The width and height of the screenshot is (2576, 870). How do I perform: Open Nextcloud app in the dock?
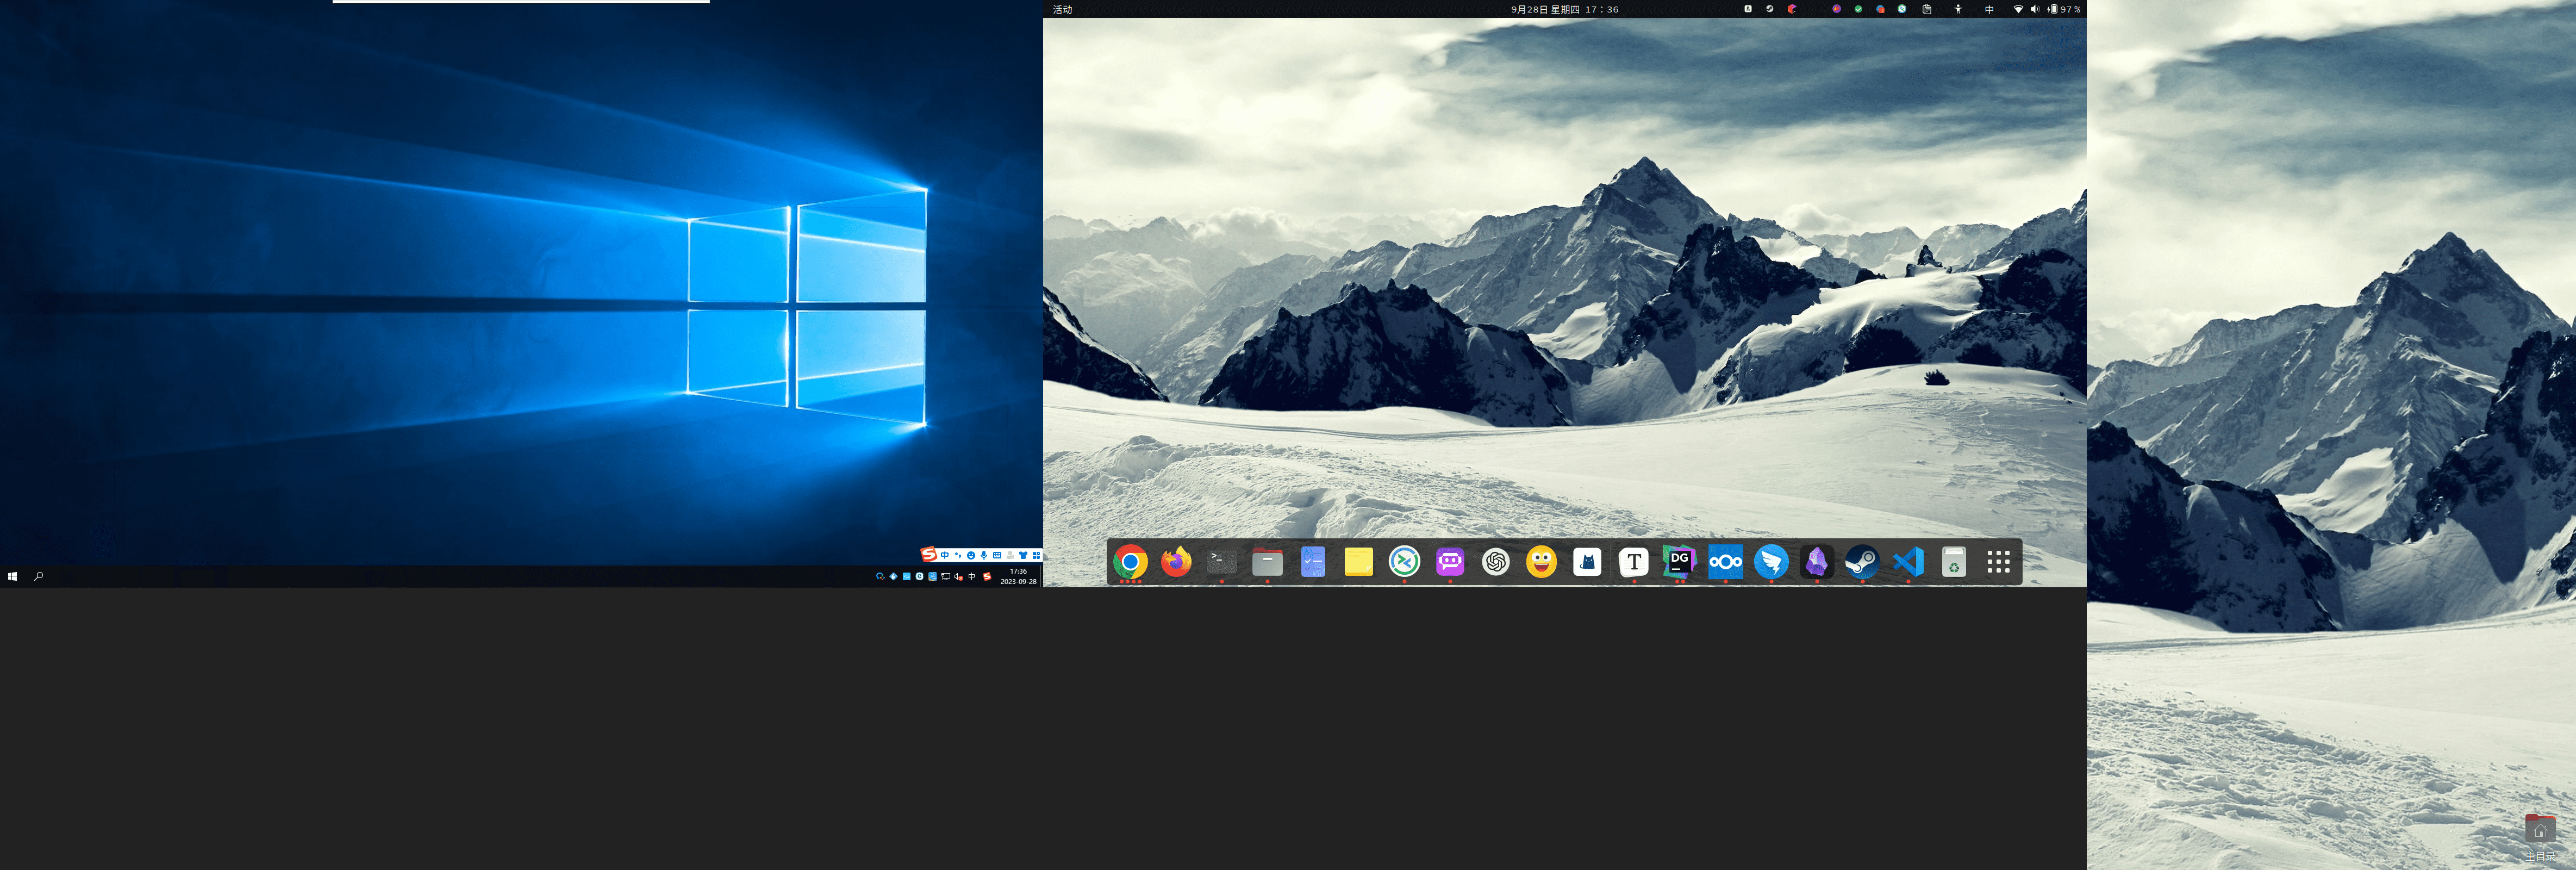[1725, 562]
